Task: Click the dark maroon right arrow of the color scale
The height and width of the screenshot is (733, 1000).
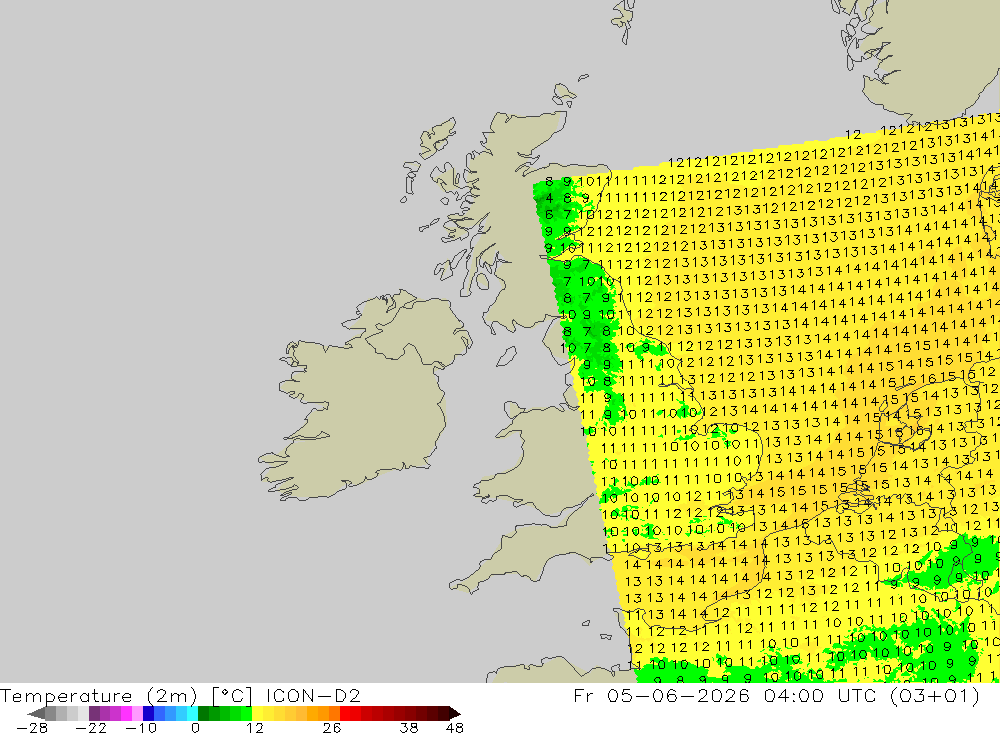Action: click(x=454, y=713)
